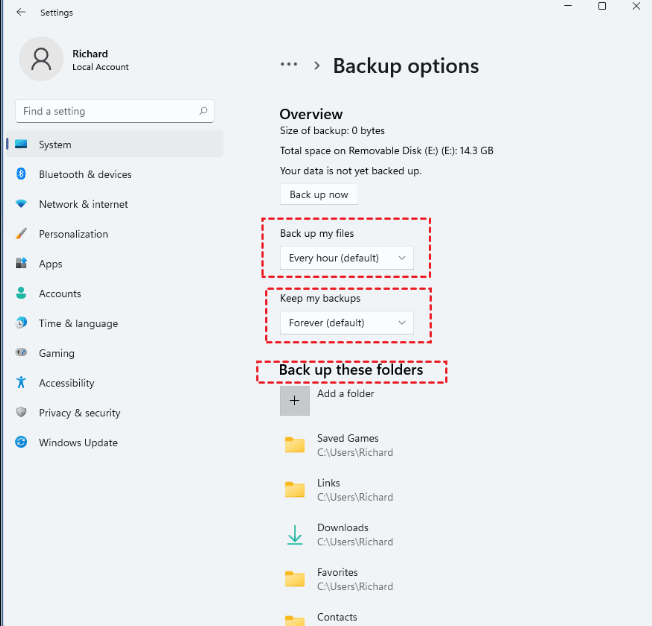This screenshot has width=652, height=626.
Task: Click the Add a folder label
Action: (346, 393)
